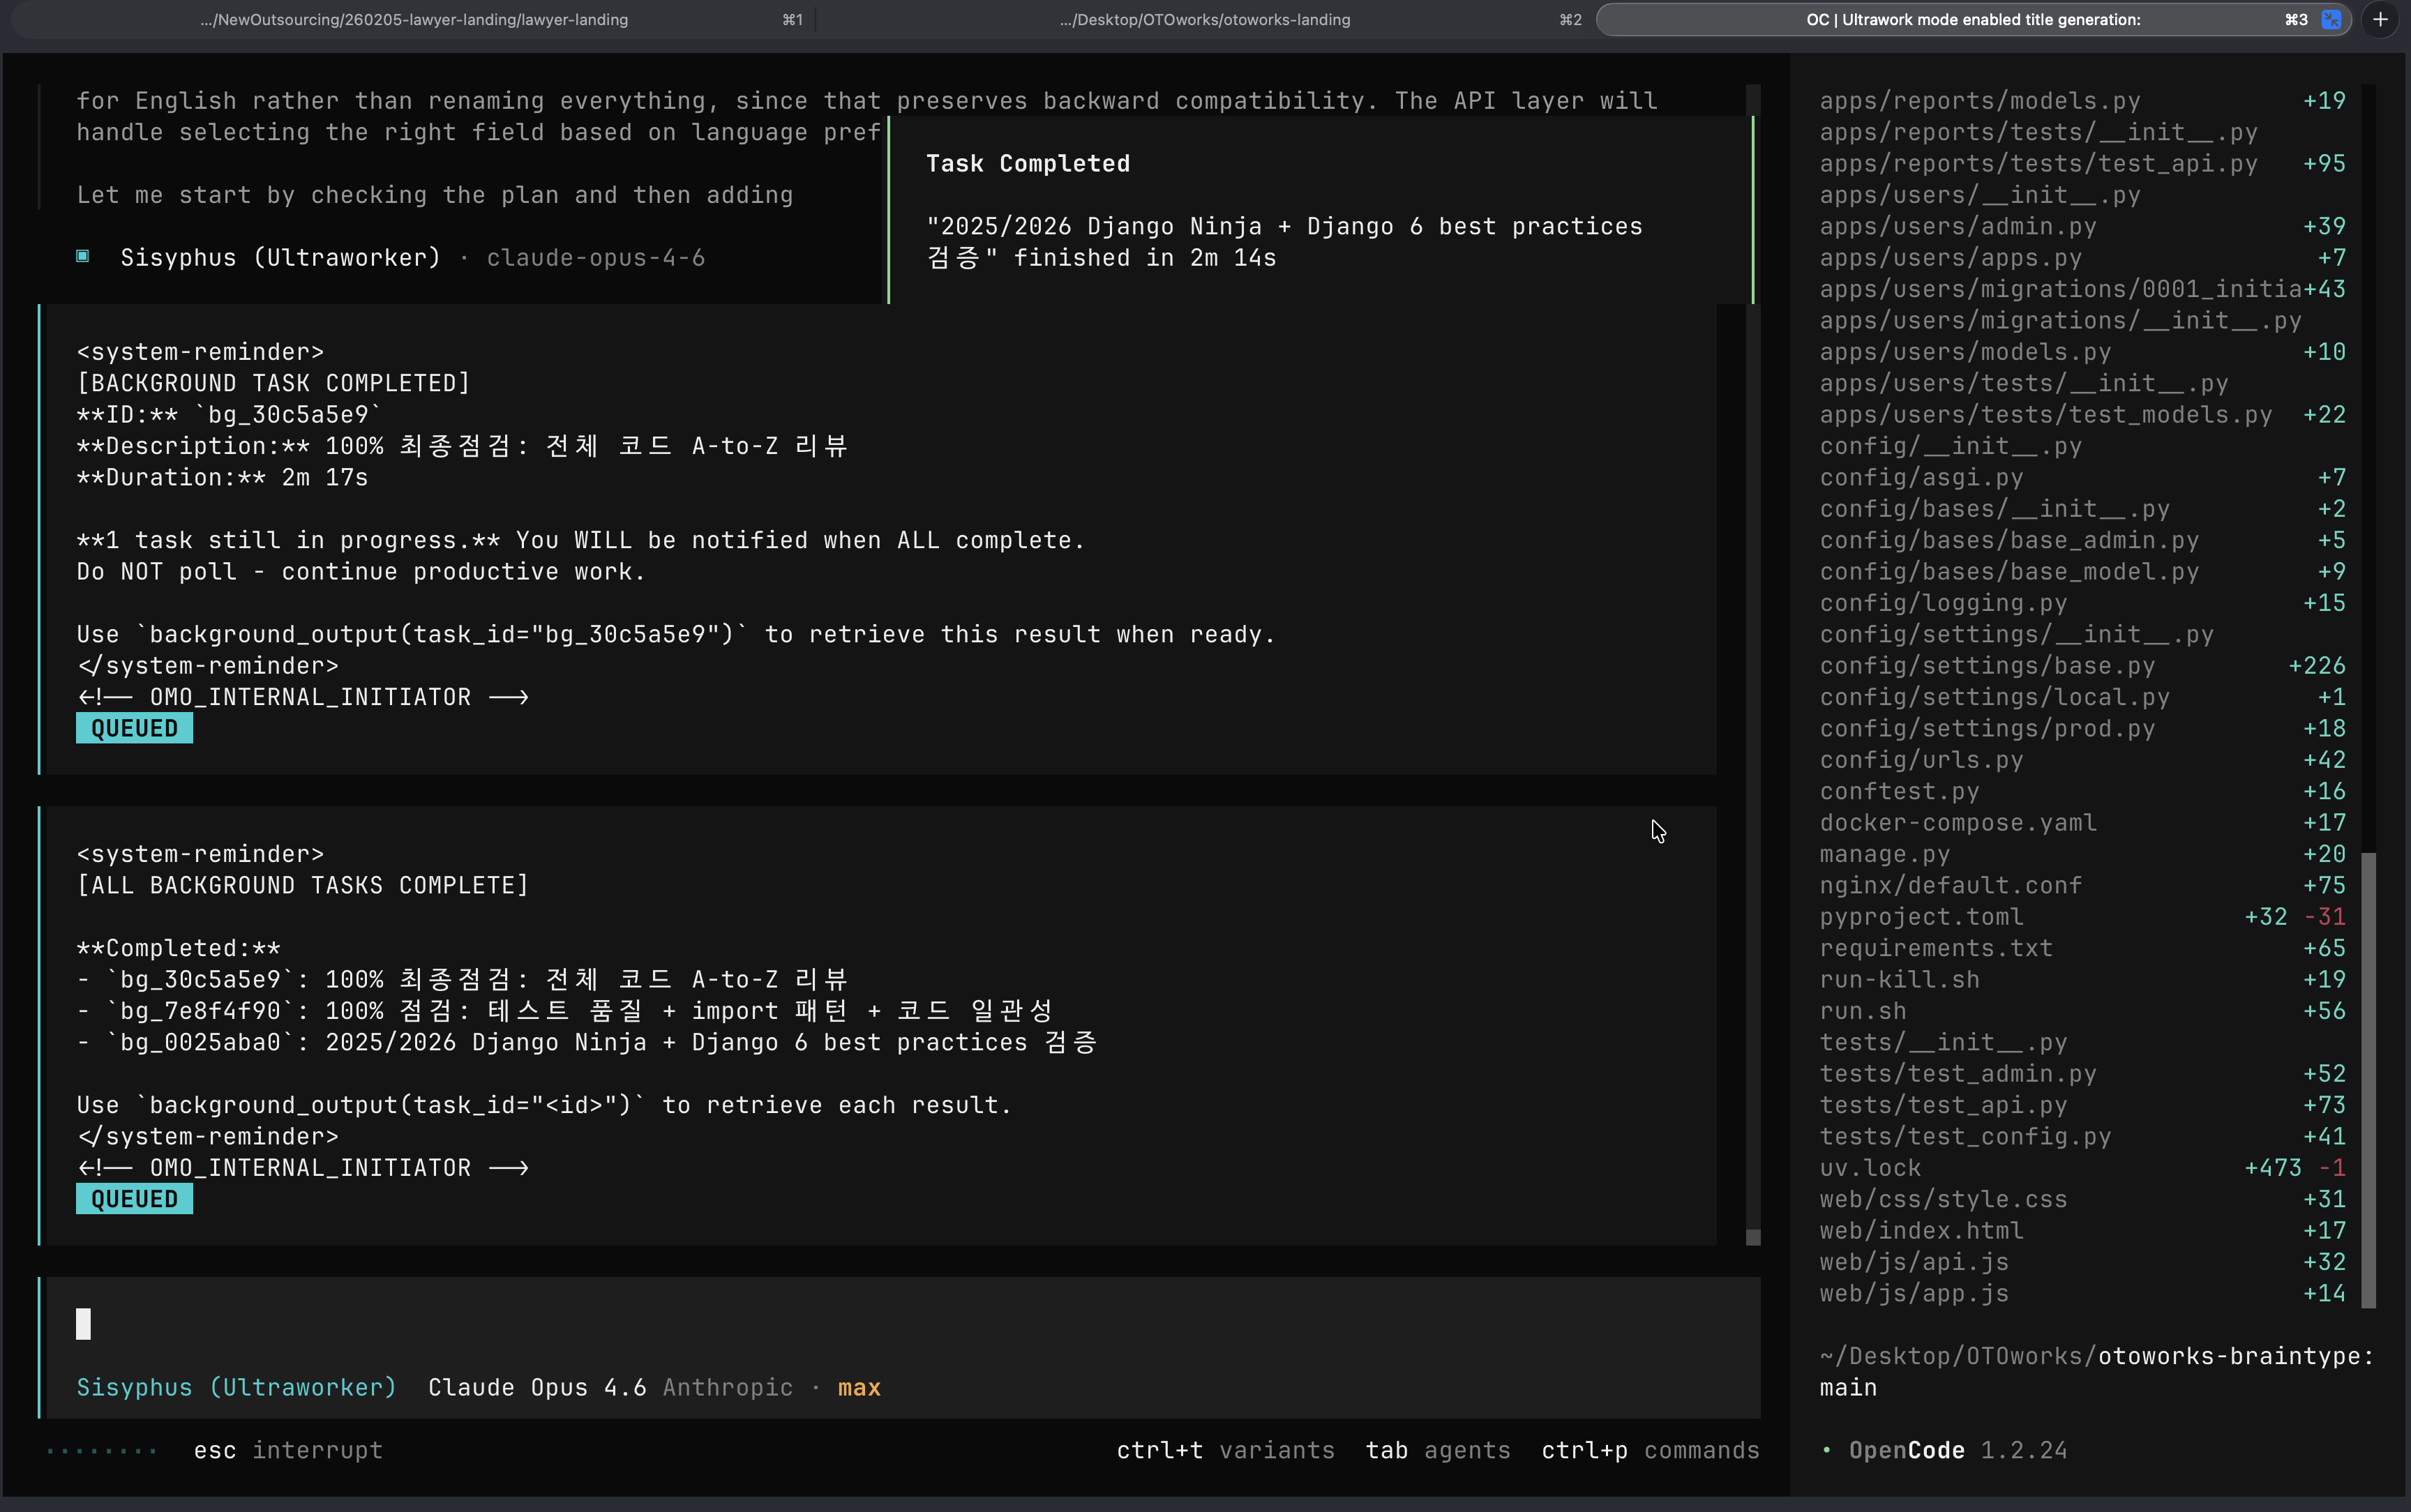Click the Claude Opus 4.6 model label
The image size is (2411, 1512).
[x=537, y=1387]
